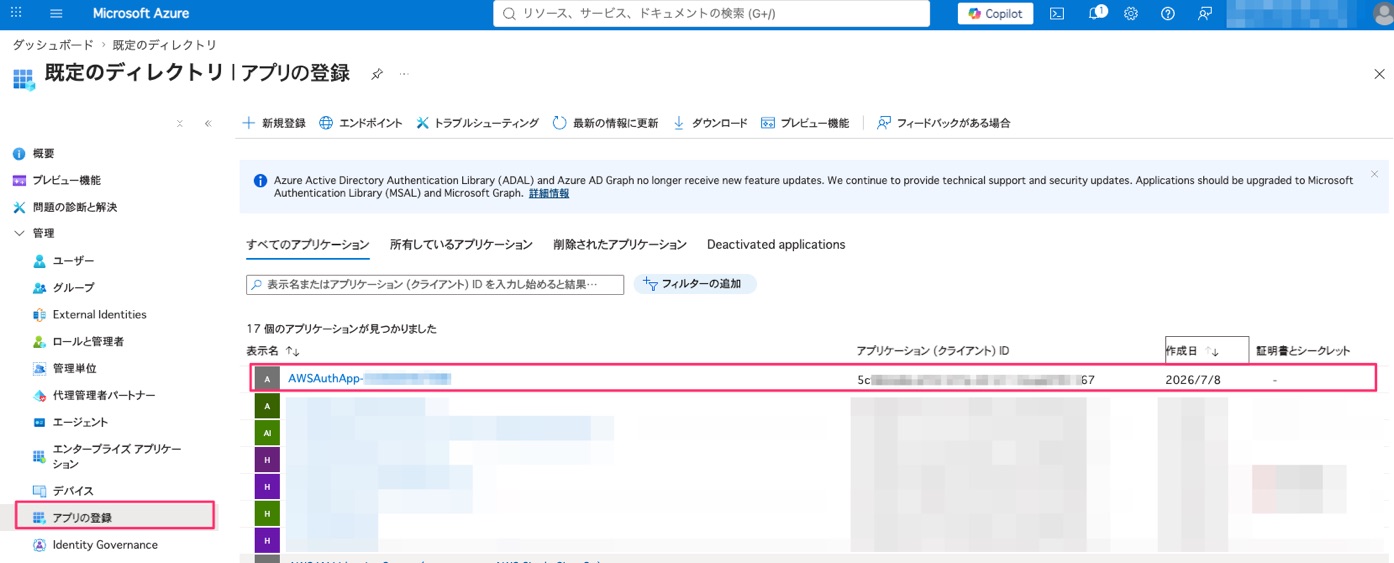The height and width of the screenshot is (563, 1394).
Task: Click the green AI app avatar
Action: point(267,433)
